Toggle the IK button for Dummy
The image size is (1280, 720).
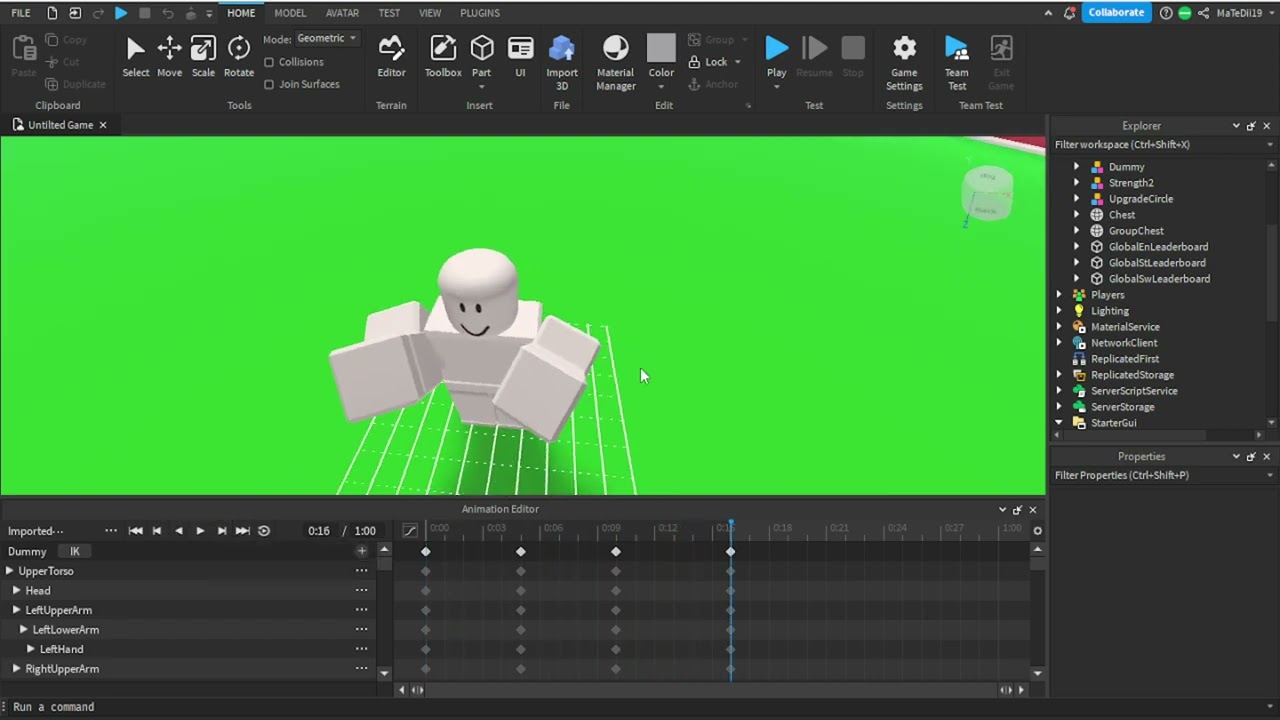pyautogui.click(x=74, y=552)
